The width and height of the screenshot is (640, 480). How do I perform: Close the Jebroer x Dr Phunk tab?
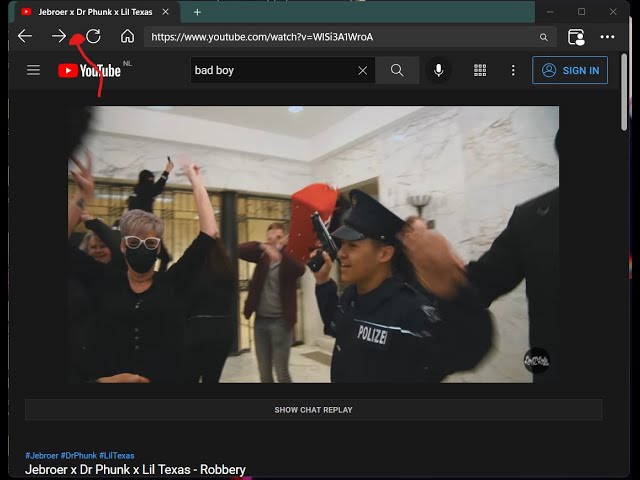point(165,12)
